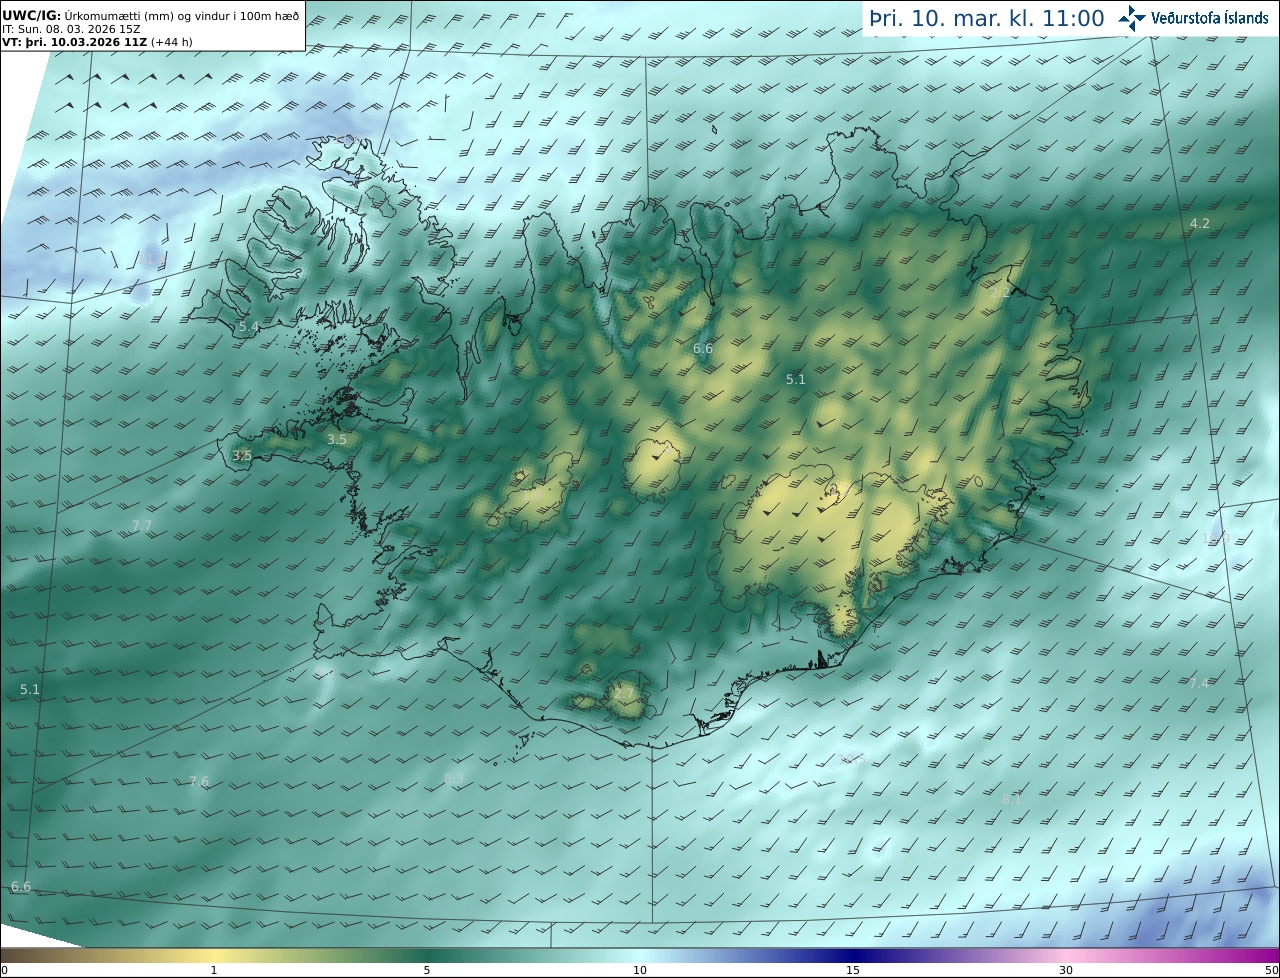Screen dimensions: 1280x978
Task: Click the 5 tick label on the colorbar
Action: click(427, 970)
